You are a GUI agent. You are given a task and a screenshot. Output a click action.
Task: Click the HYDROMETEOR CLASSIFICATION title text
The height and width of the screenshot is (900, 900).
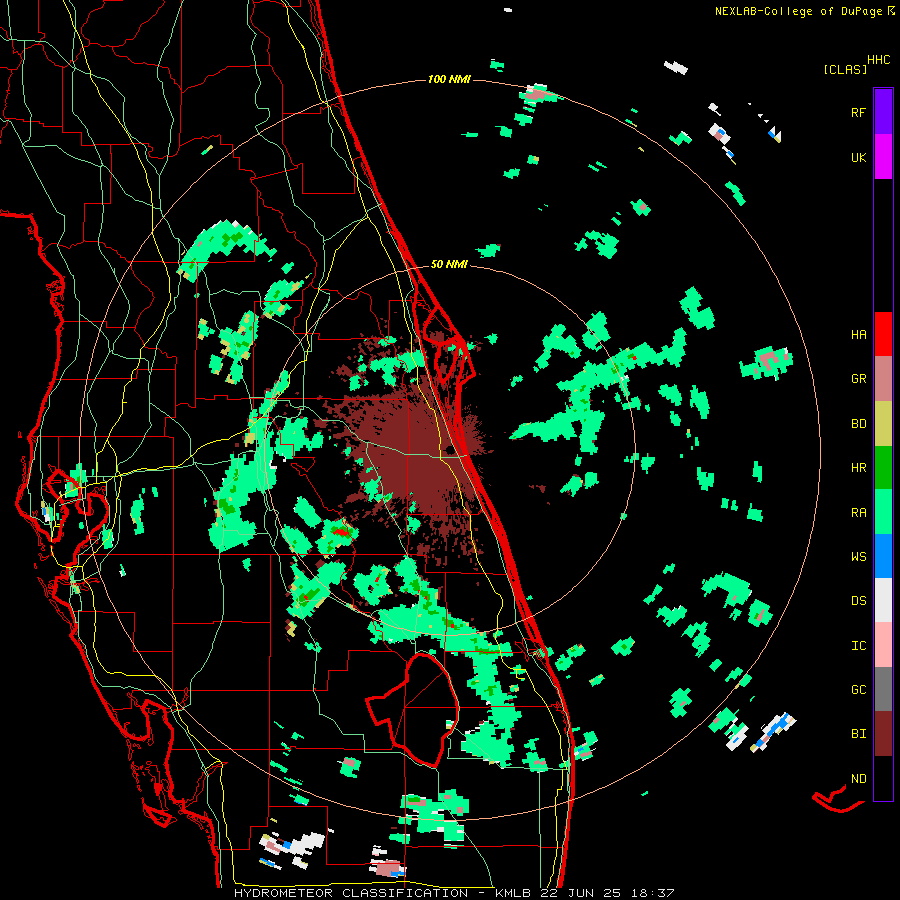coord(351,893)
